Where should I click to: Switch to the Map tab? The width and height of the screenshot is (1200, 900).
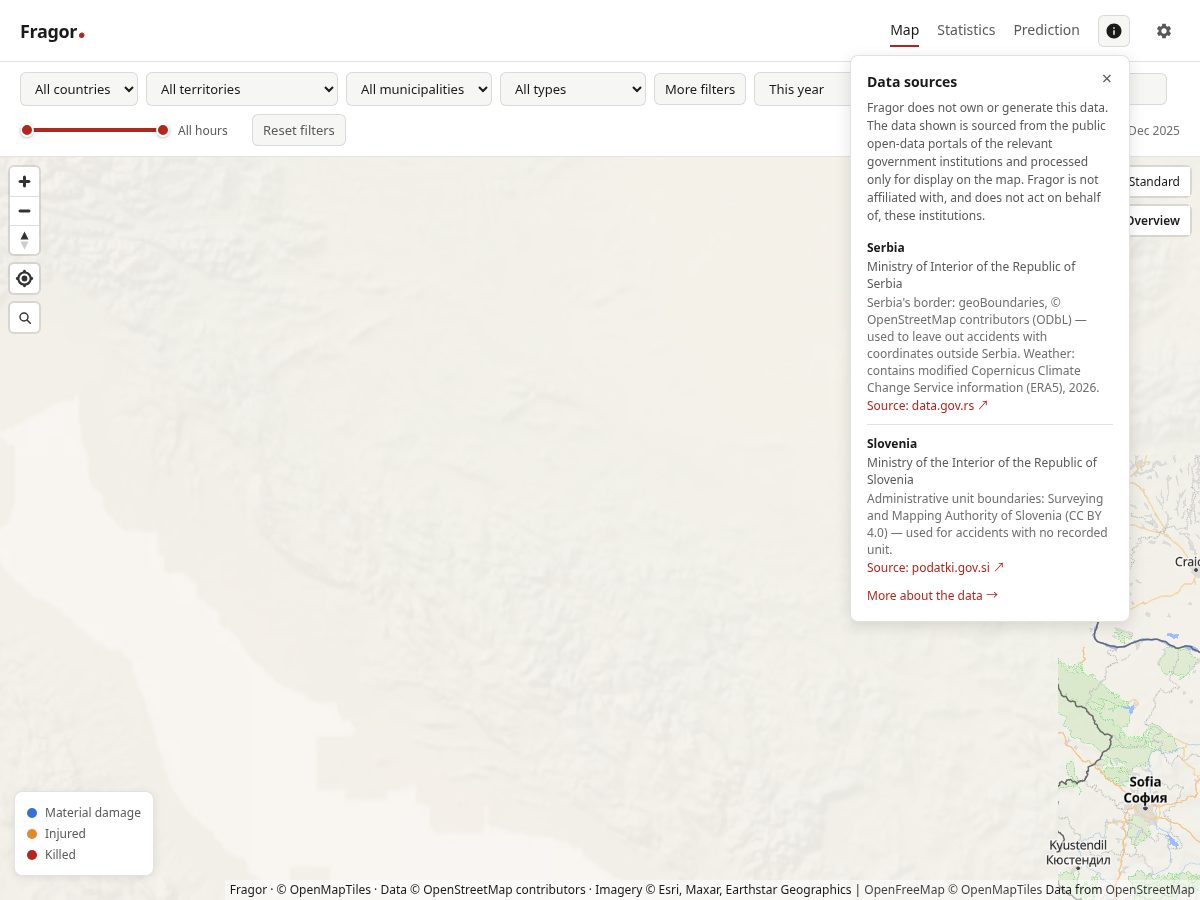point(904,30)
